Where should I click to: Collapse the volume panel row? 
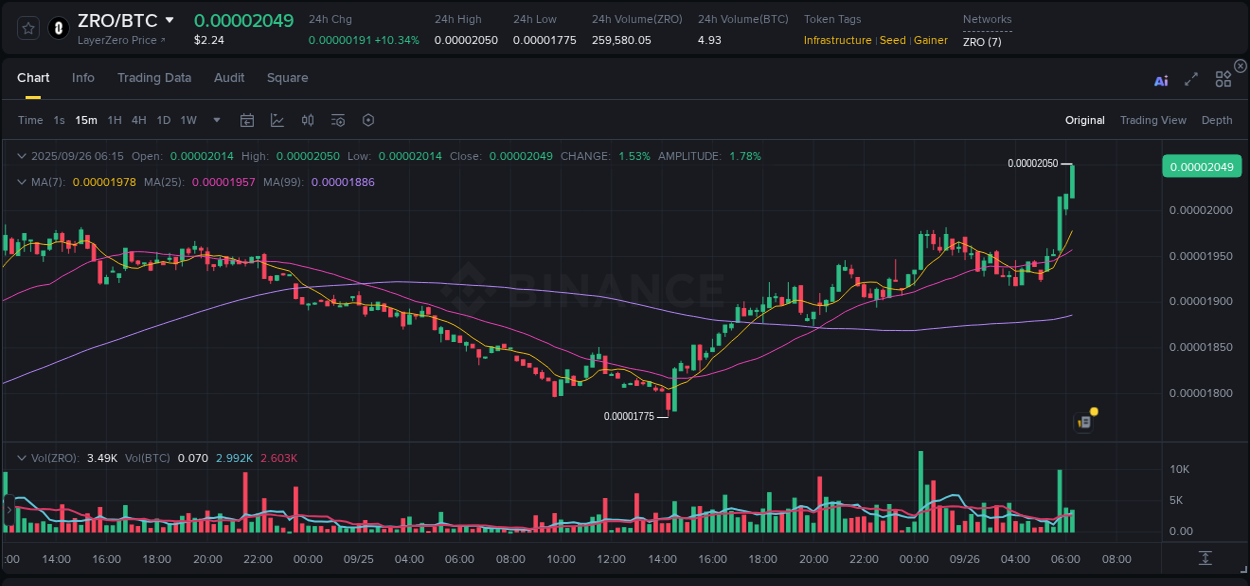[x=21, y=457]
